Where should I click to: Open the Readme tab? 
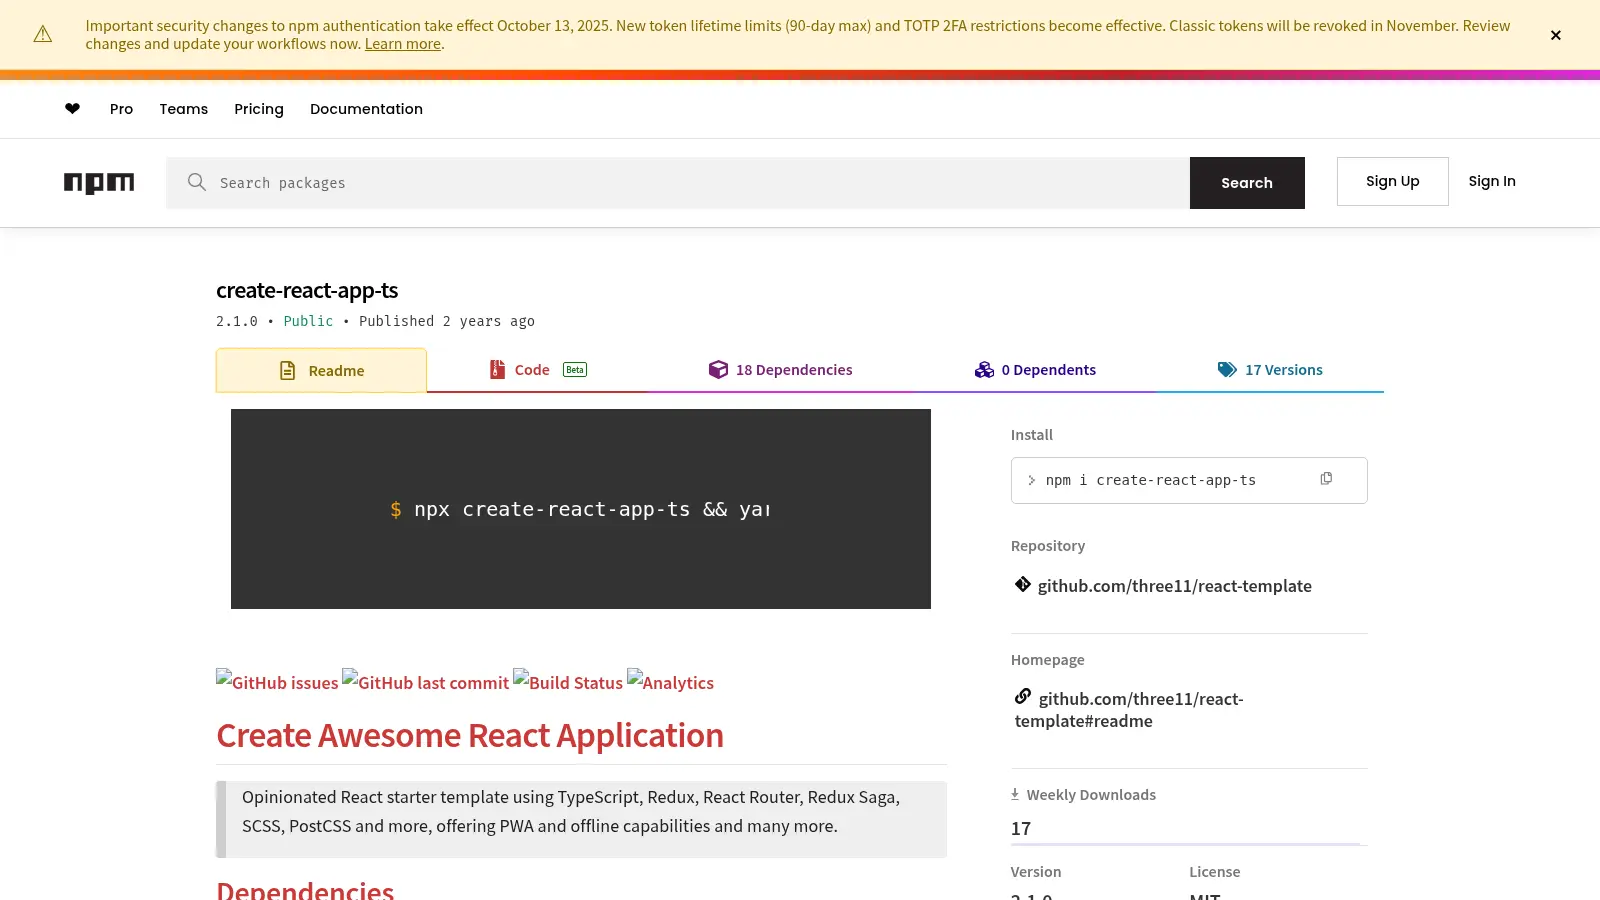(321, 370)
